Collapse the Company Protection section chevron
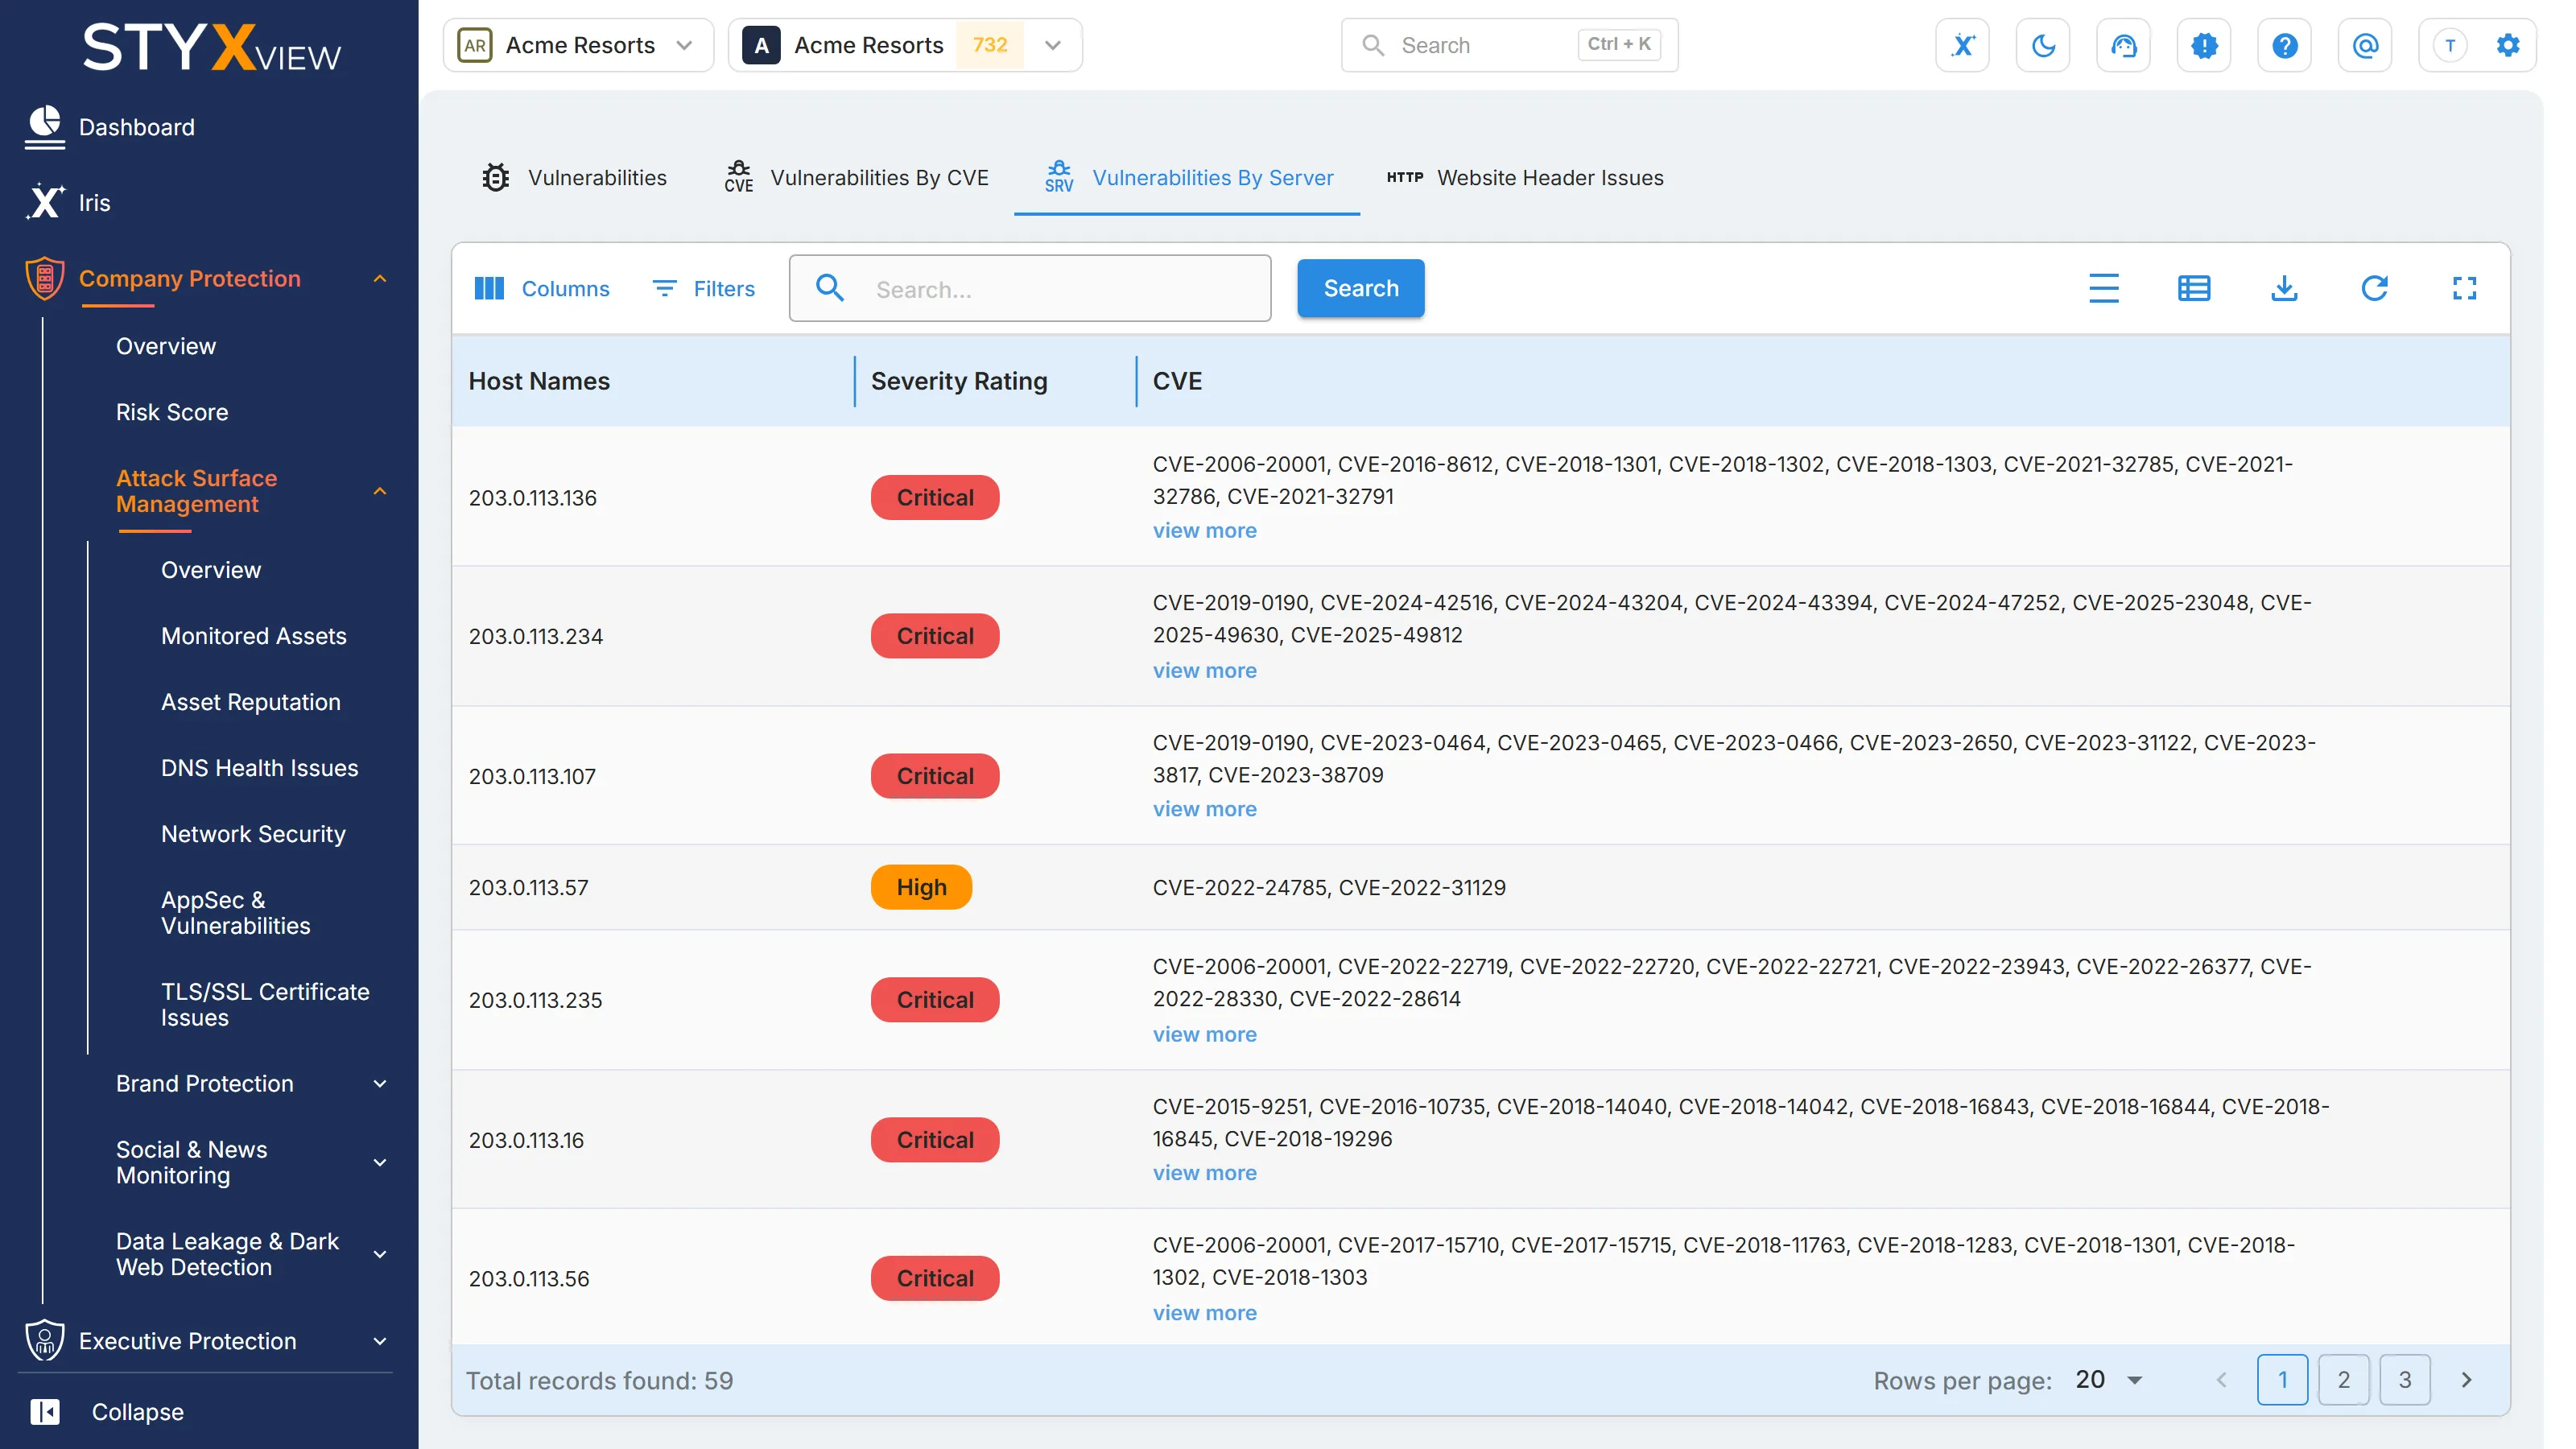This screenshot has height=1449, width=2576. (x=380, y=279)
